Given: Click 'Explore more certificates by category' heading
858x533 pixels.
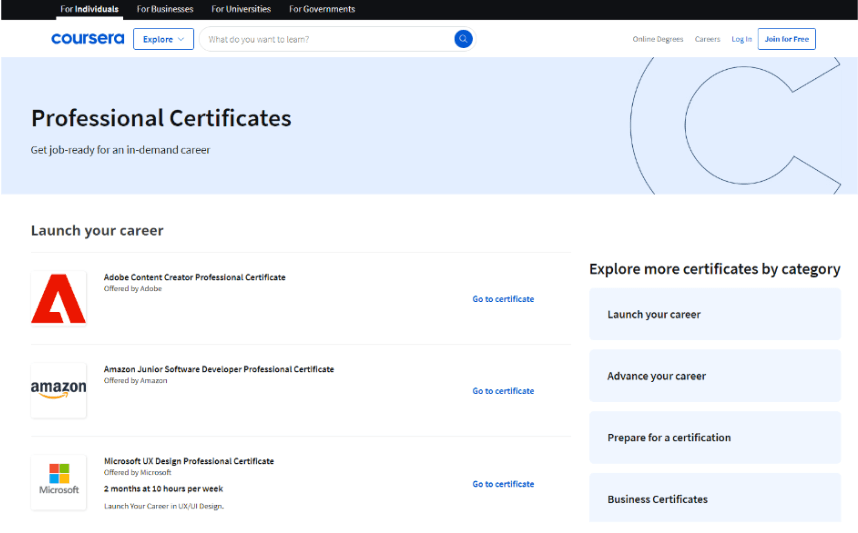Looking at the screenshot, I should tap(715, 269).
